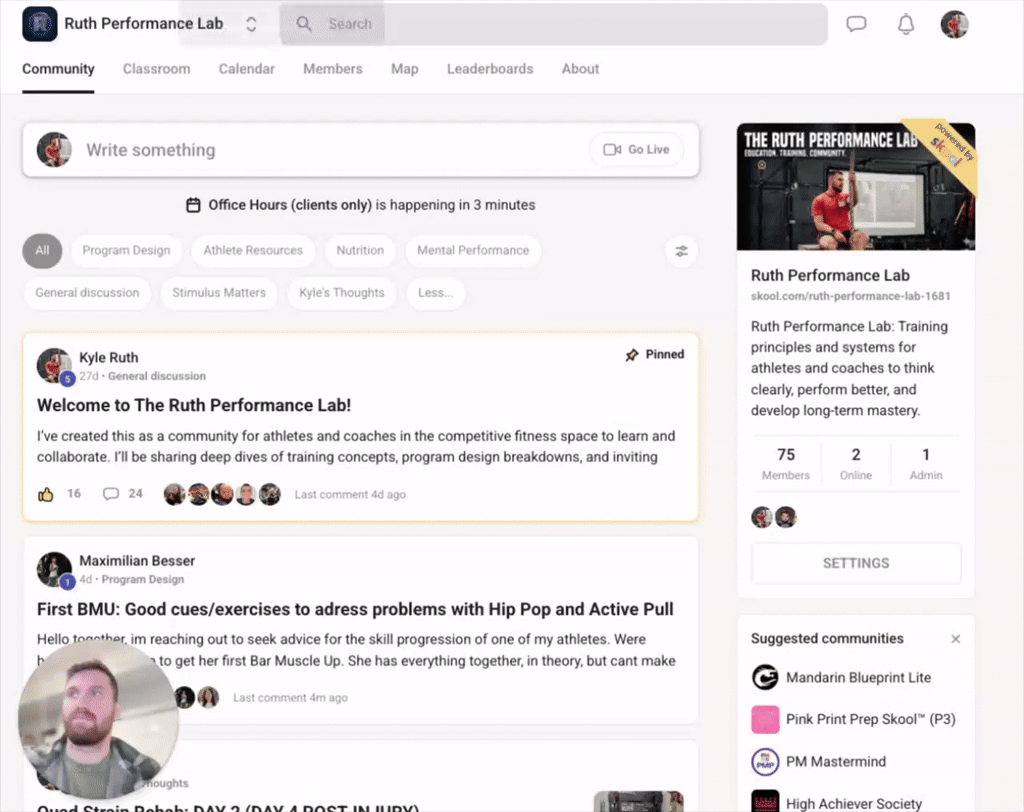Click the SETTINGS button
1024x812 pixels.
coord(855,563)
